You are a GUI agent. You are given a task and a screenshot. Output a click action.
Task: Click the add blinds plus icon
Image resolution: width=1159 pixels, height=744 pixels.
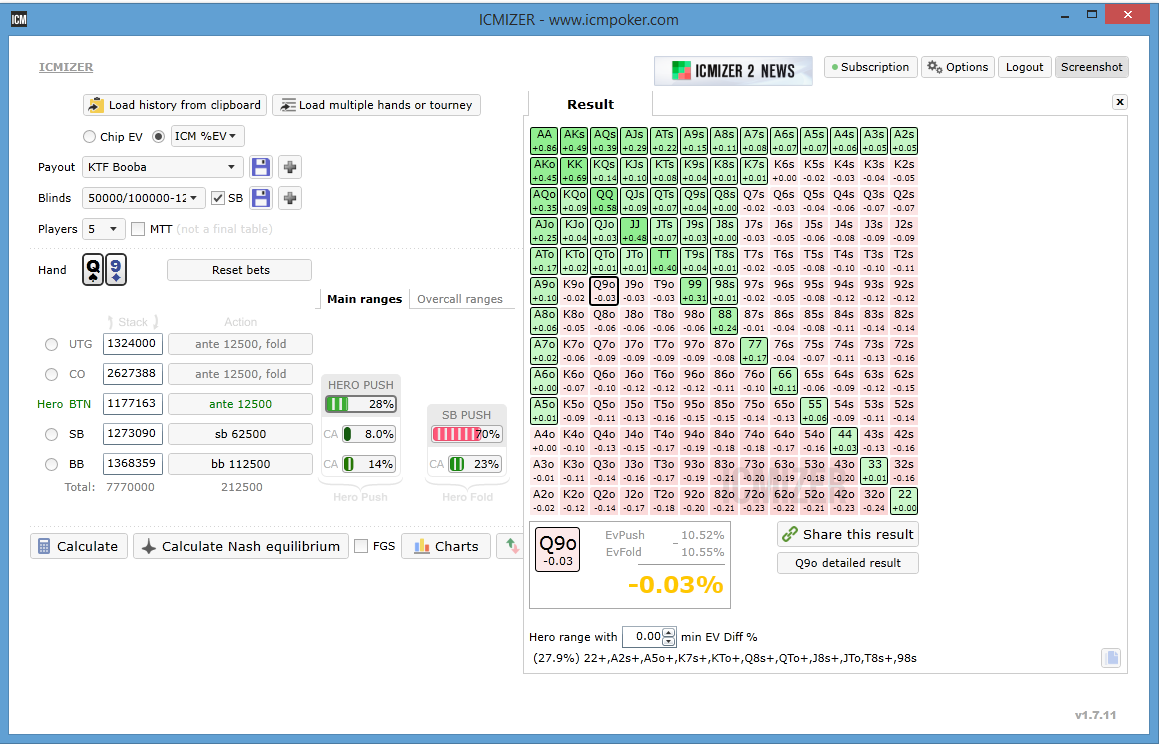290,198
